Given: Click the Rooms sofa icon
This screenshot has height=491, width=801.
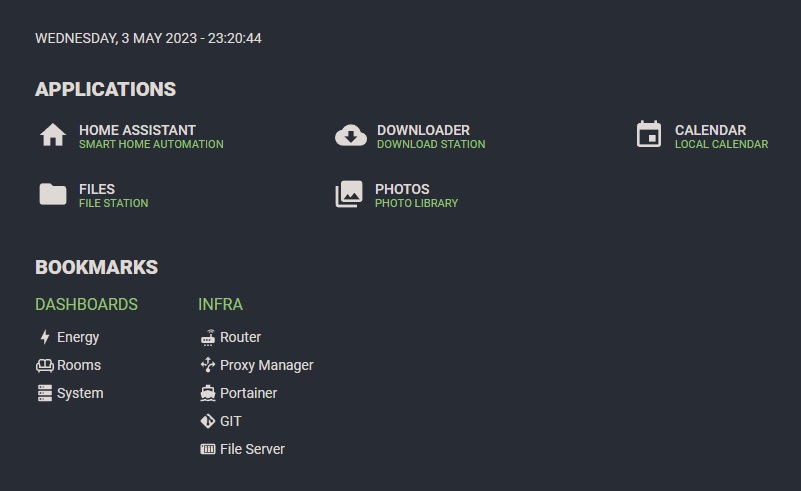Looking at the screenshot, I should (44, 365).
